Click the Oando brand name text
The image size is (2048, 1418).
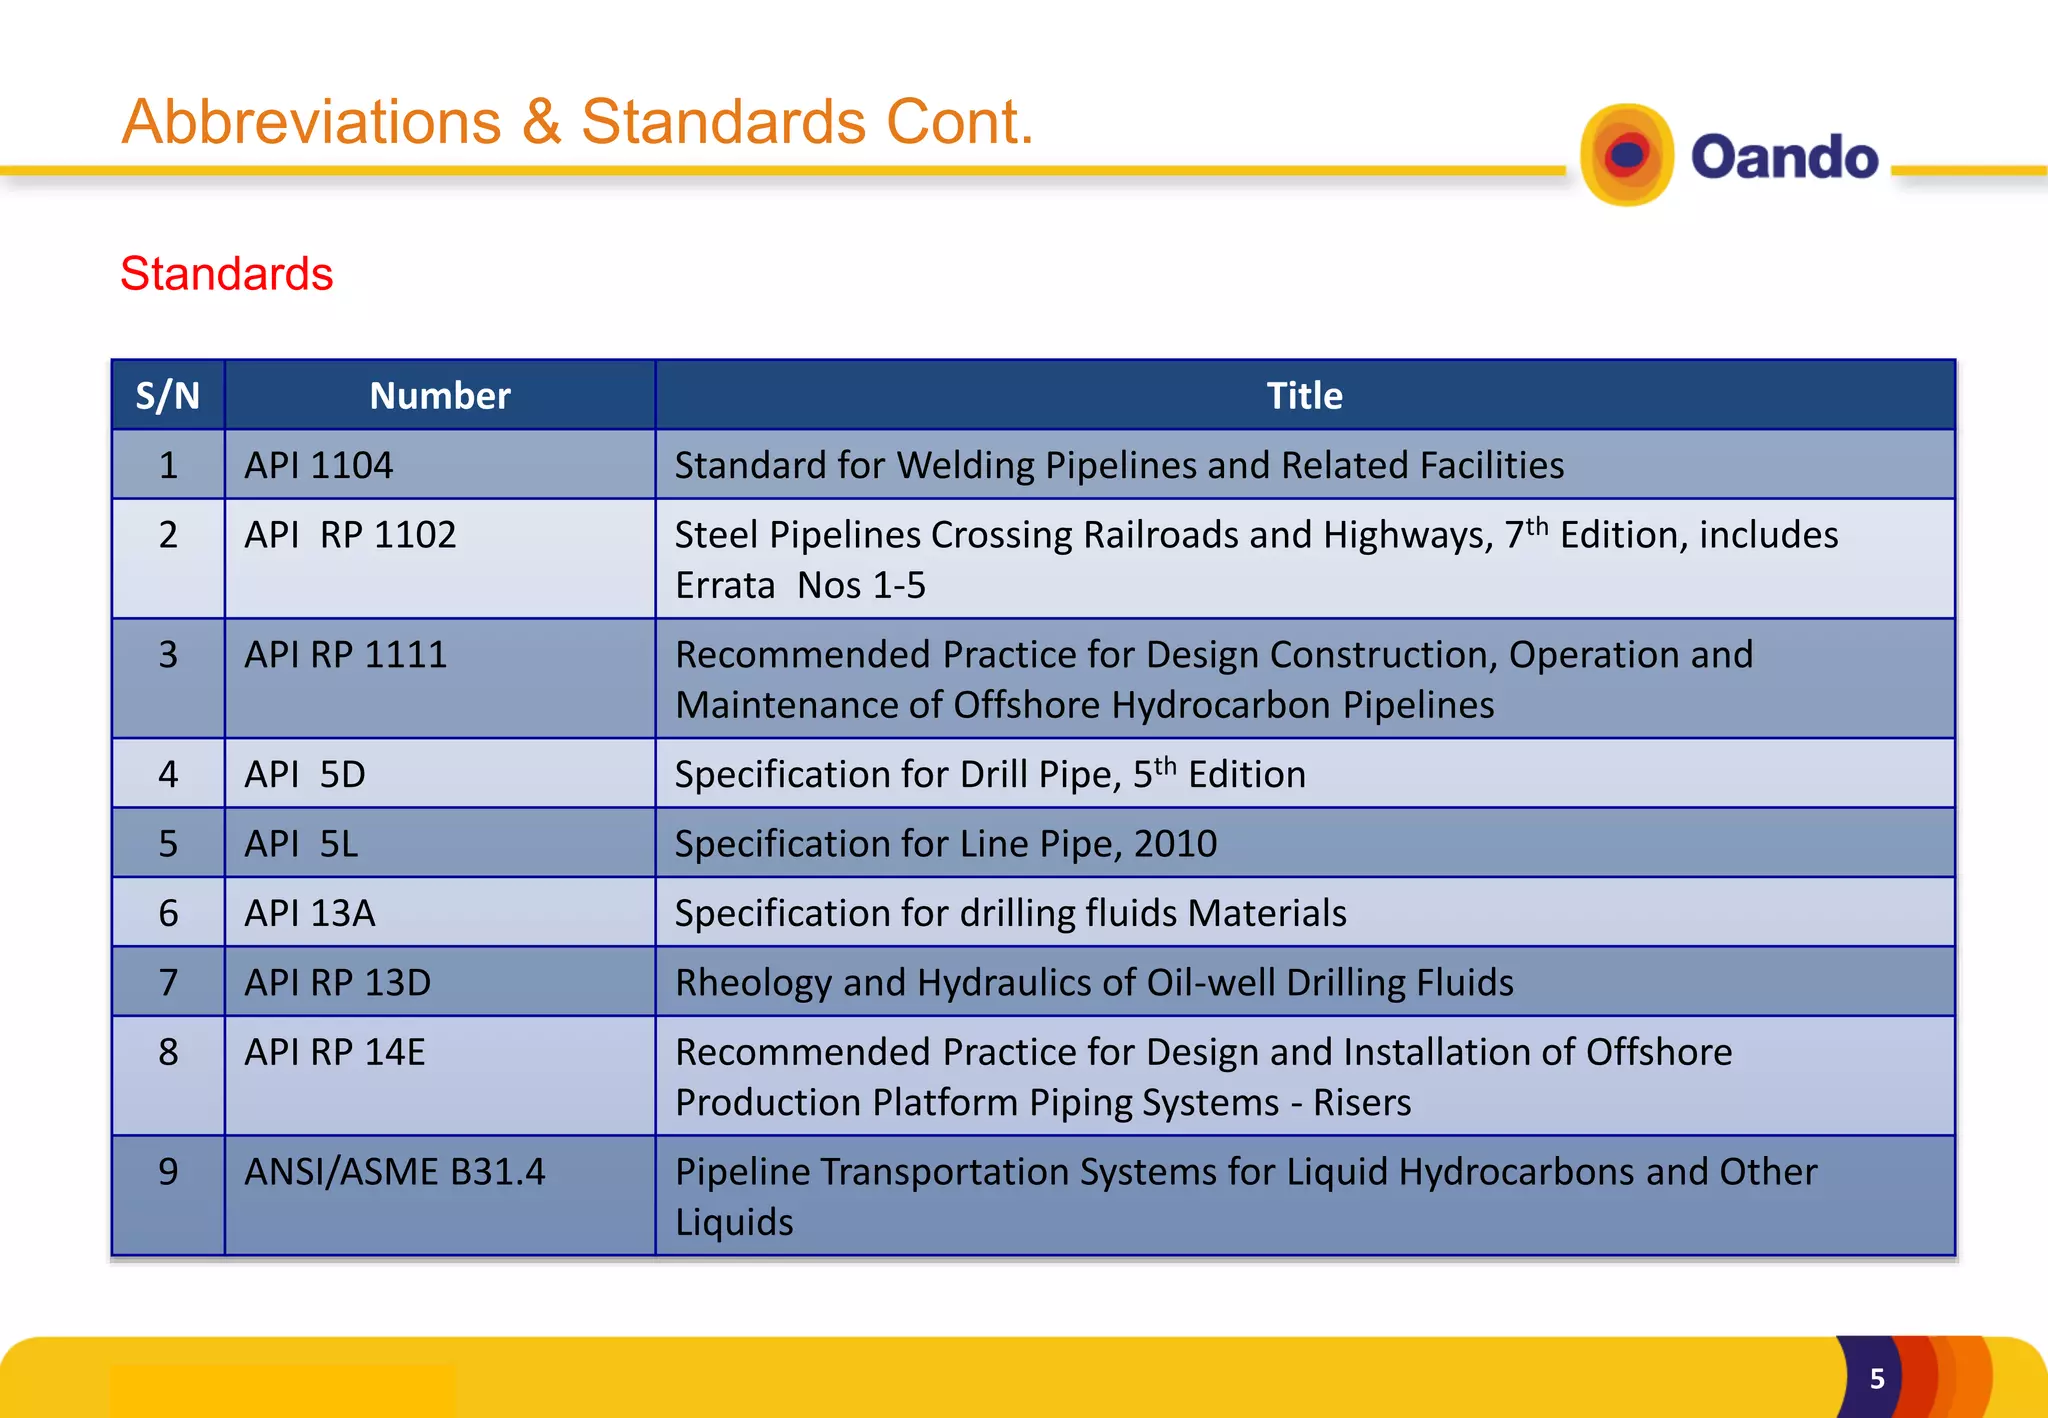point(1784,158)
